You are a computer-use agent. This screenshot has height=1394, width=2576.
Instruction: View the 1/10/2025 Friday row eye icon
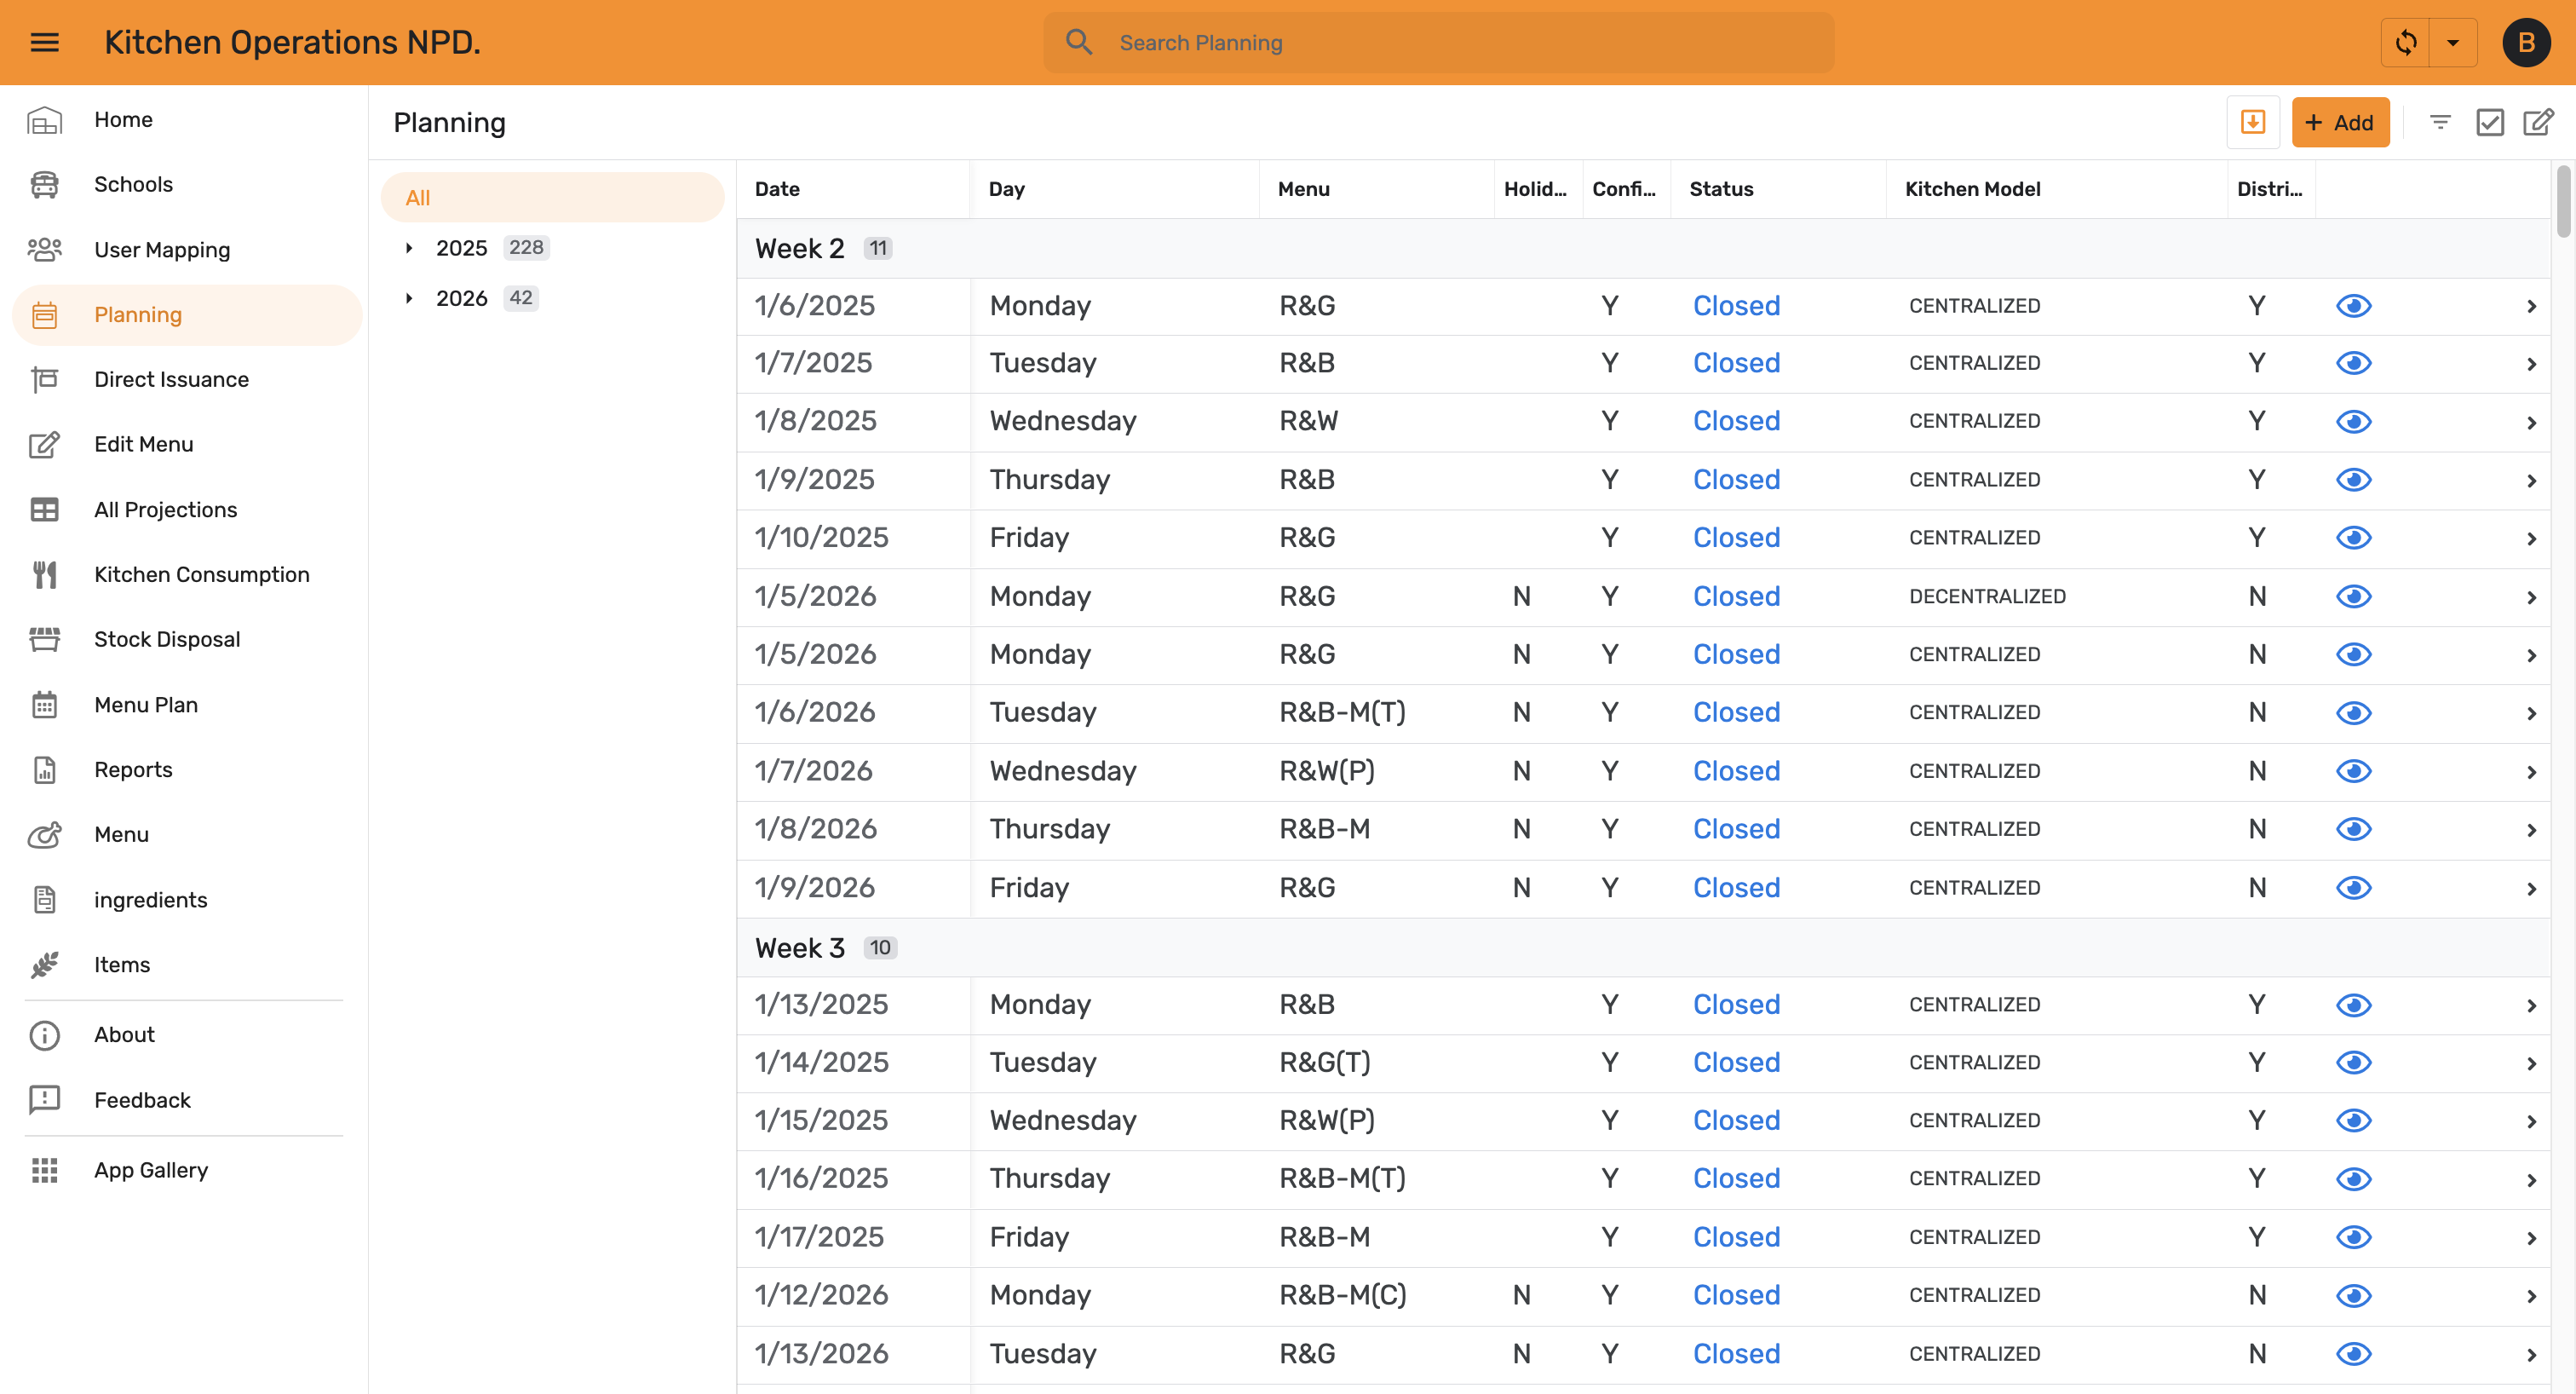[2353, 538]
